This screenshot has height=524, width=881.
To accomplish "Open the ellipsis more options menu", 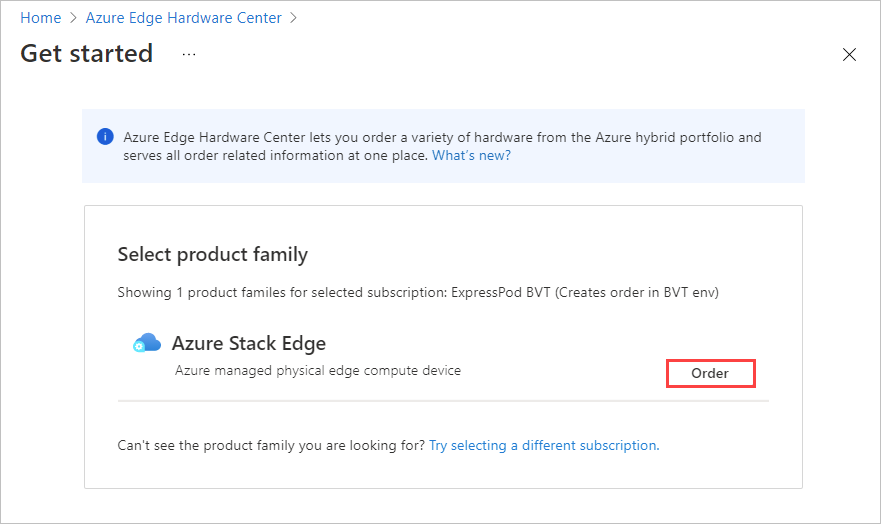I will click(189, 54).
